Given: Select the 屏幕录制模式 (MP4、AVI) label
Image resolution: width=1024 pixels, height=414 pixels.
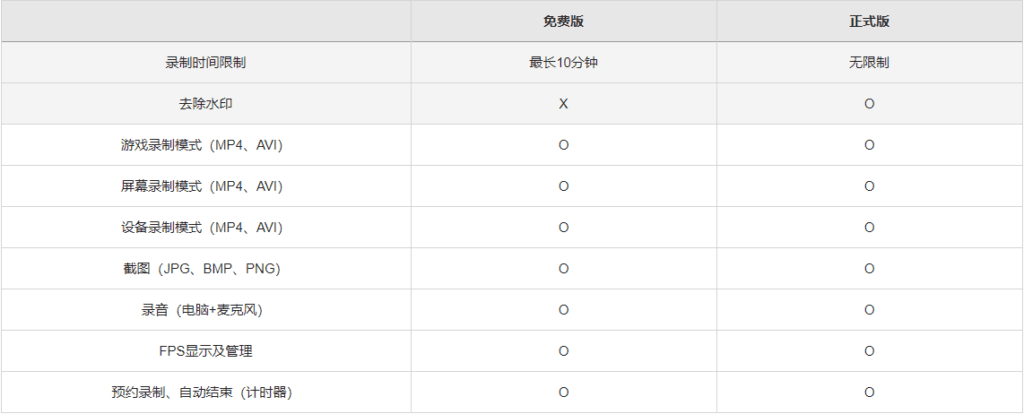Looking at the screenshot, I should pos(205,186).
